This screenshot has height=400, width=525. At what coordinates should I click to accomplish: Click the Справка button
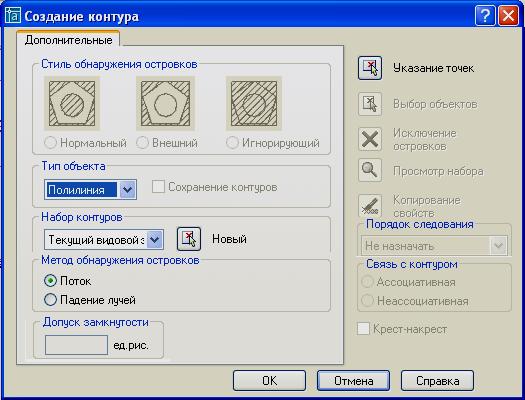coord(437,381)
